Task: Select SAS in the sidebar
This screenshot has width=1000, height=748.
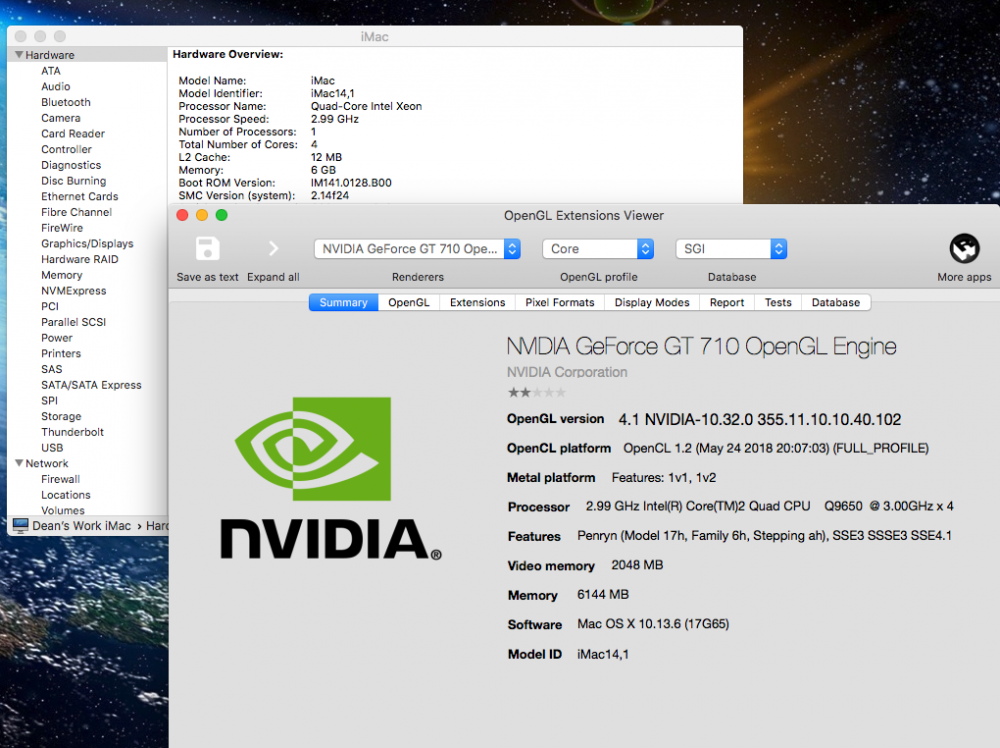Action: [x=52, y=369]
